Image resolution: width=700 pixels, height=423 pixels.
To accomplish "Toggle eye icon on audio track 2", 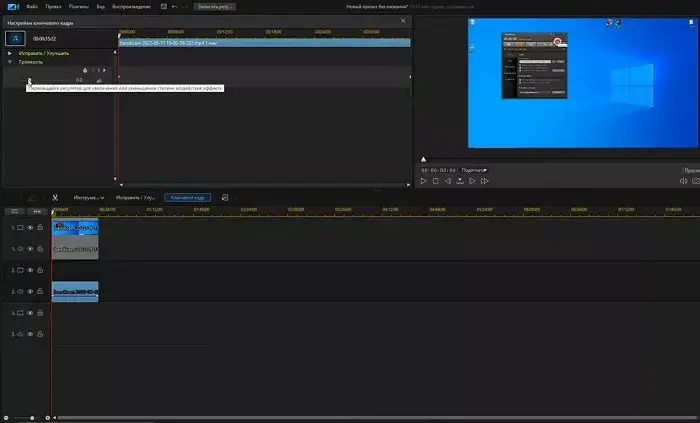I will 30,292.
